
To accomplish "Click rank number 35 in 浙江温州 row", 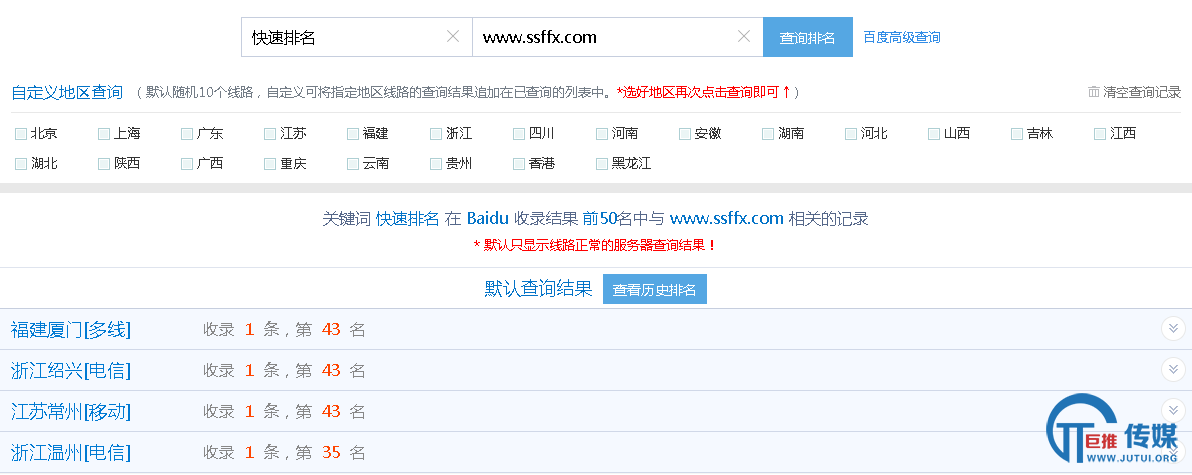I will point(331,452).
